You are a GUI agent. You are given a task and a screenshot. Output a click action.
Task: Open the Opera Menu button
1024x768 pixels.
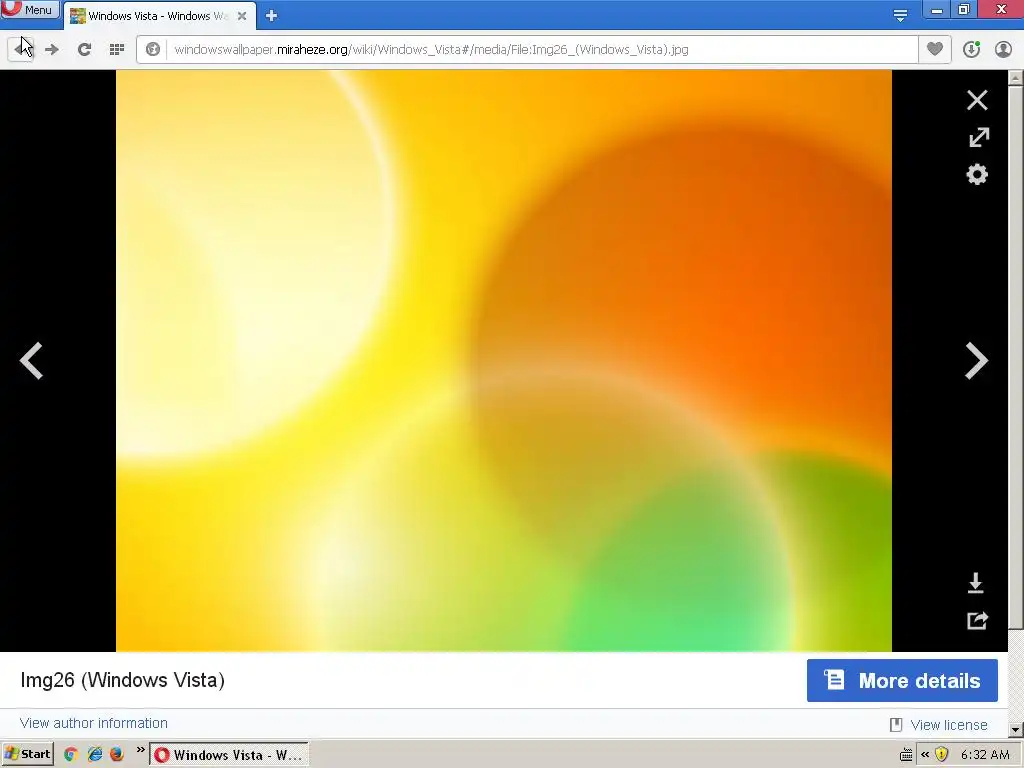29,9
